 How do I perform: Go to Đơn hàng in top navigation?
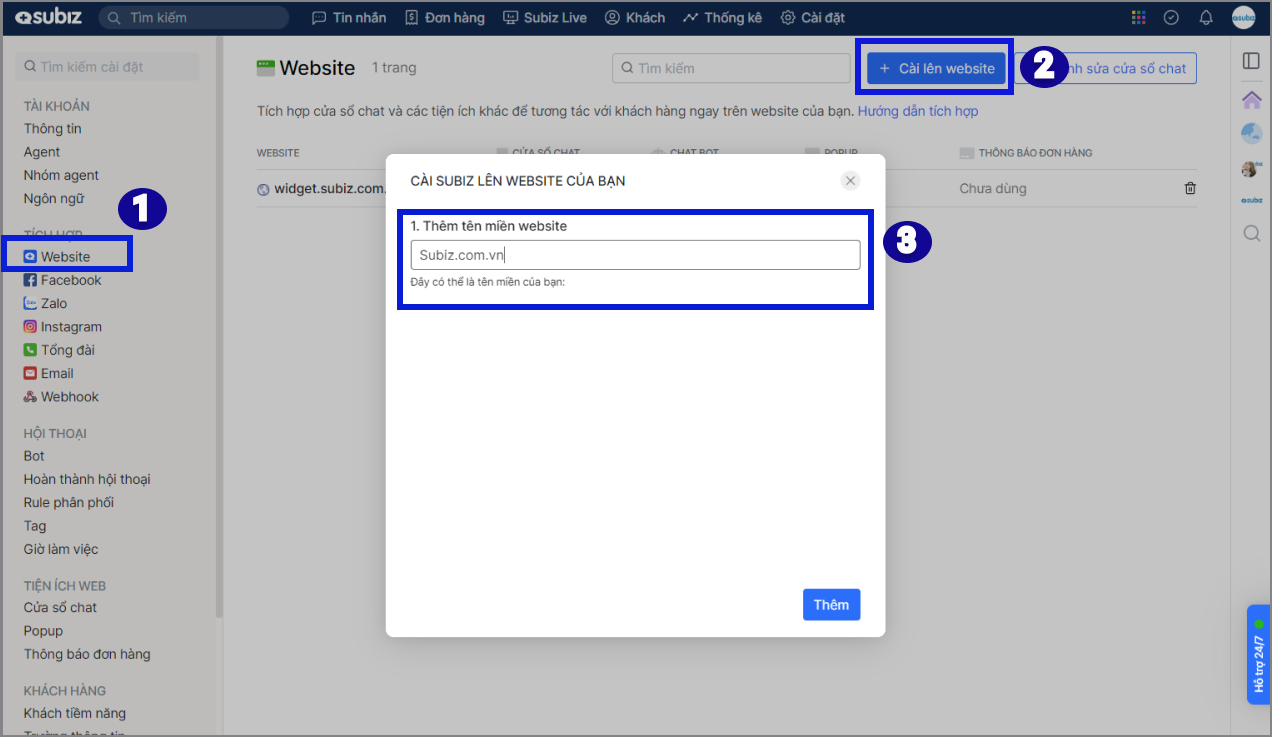tap(445, 18)
